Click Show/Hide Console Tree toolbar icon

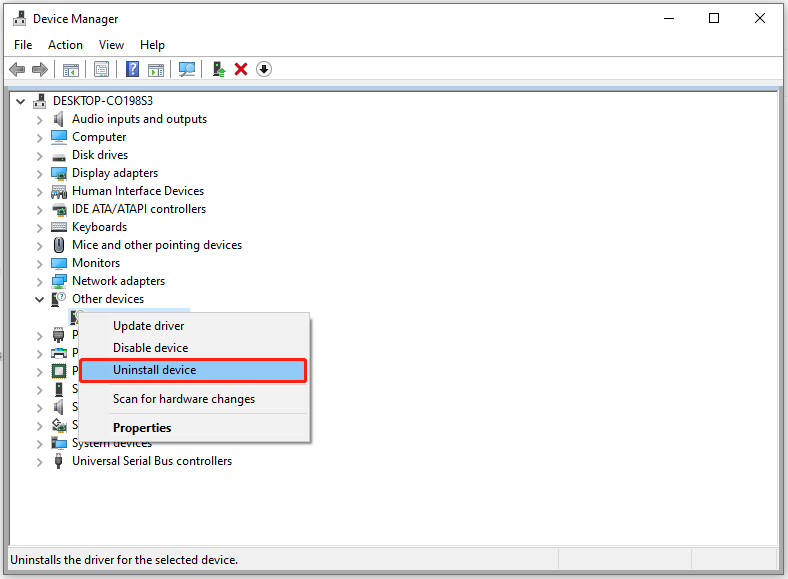tap(71, 69)
